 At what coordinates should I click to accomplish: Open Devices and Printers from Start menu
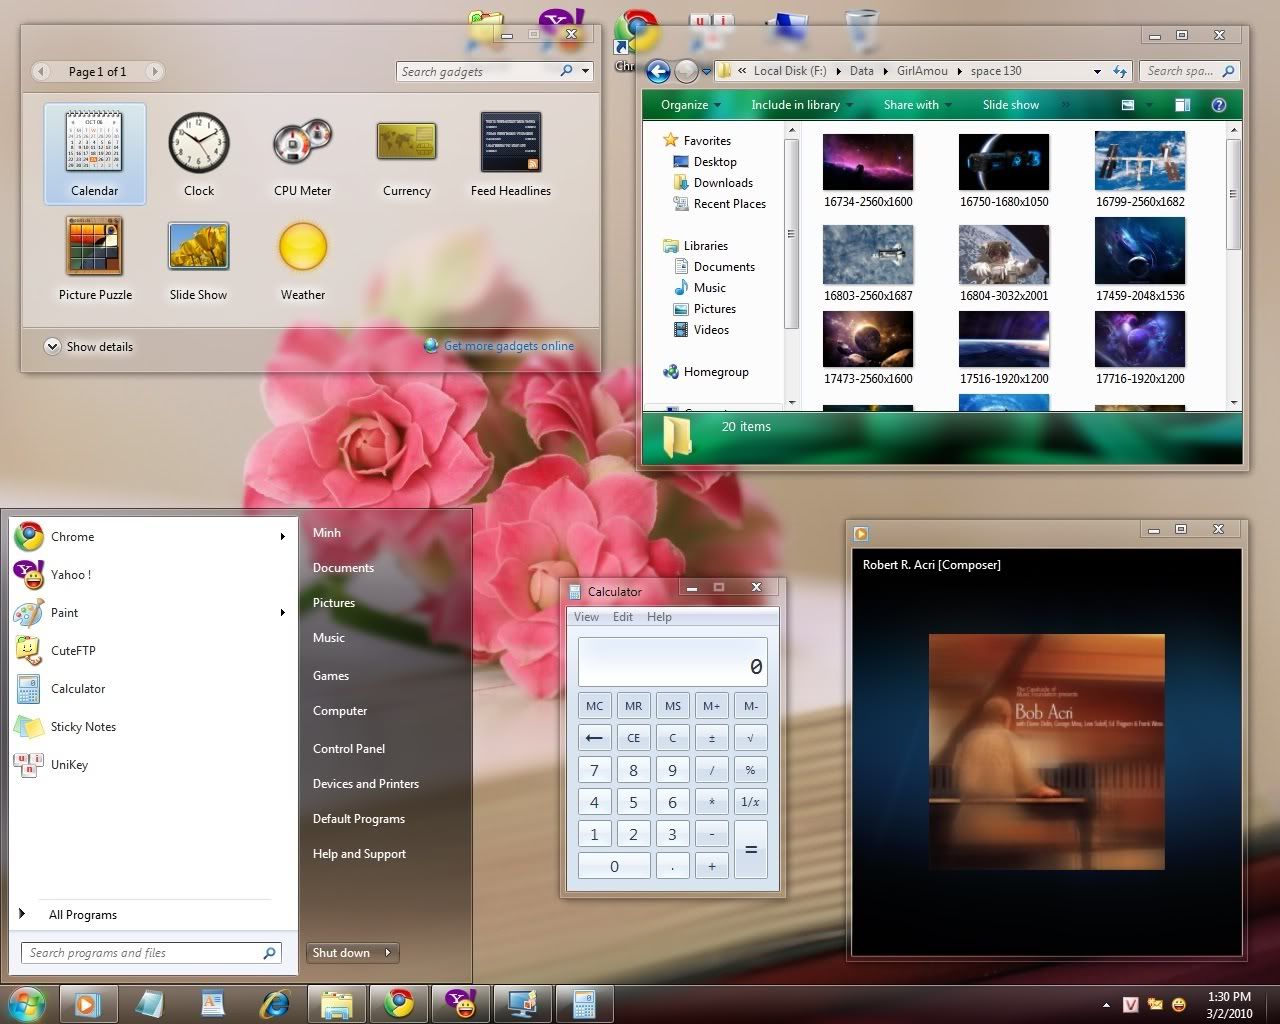366,784
